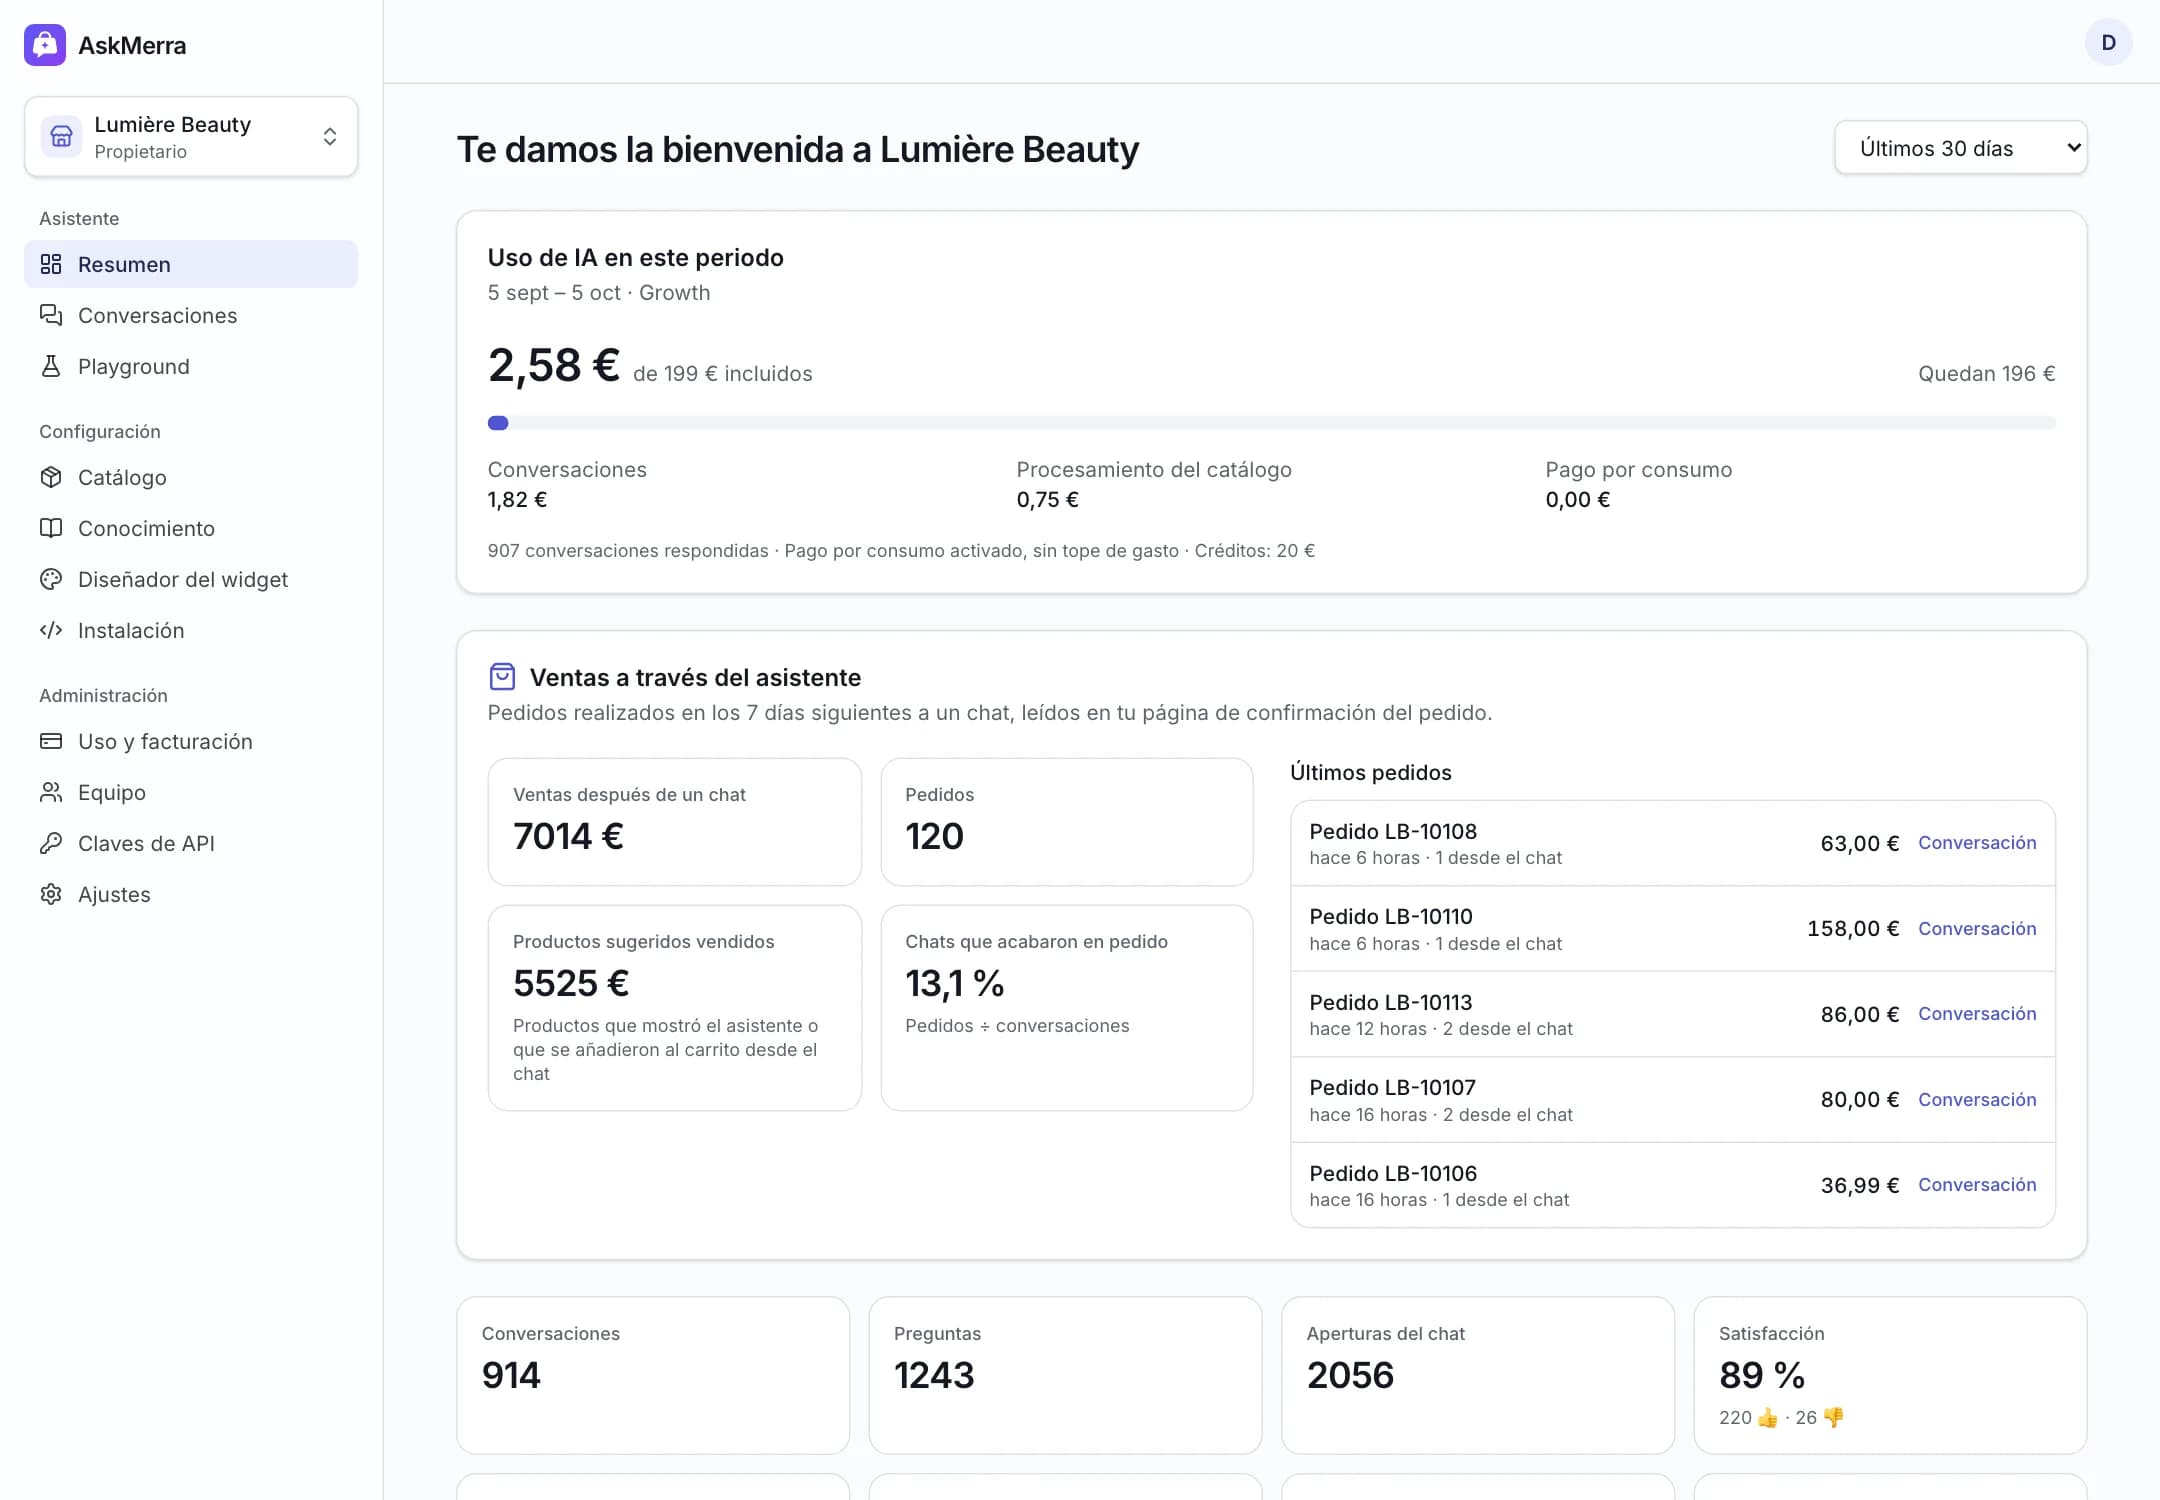Click the Uso y facturación card icon
Image resolution: width=2160 pixels, height=1500 pixels.
pyautogui.click(x=51, y=741)
